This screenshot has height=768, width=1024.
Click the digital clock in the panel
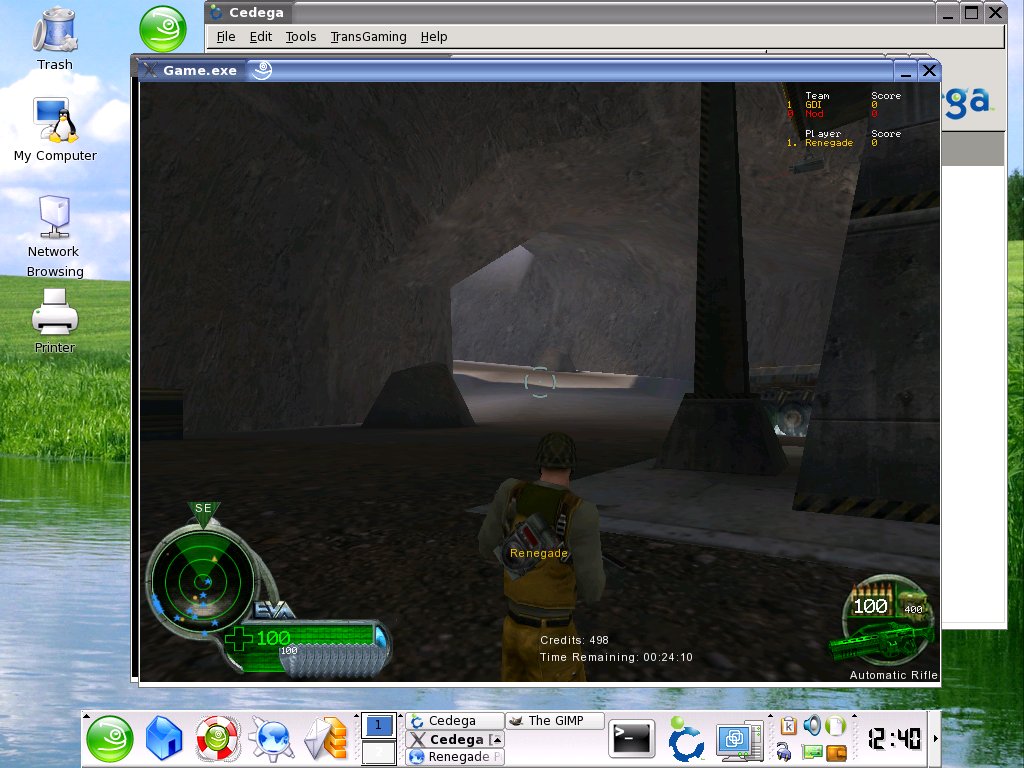[893, 739]
